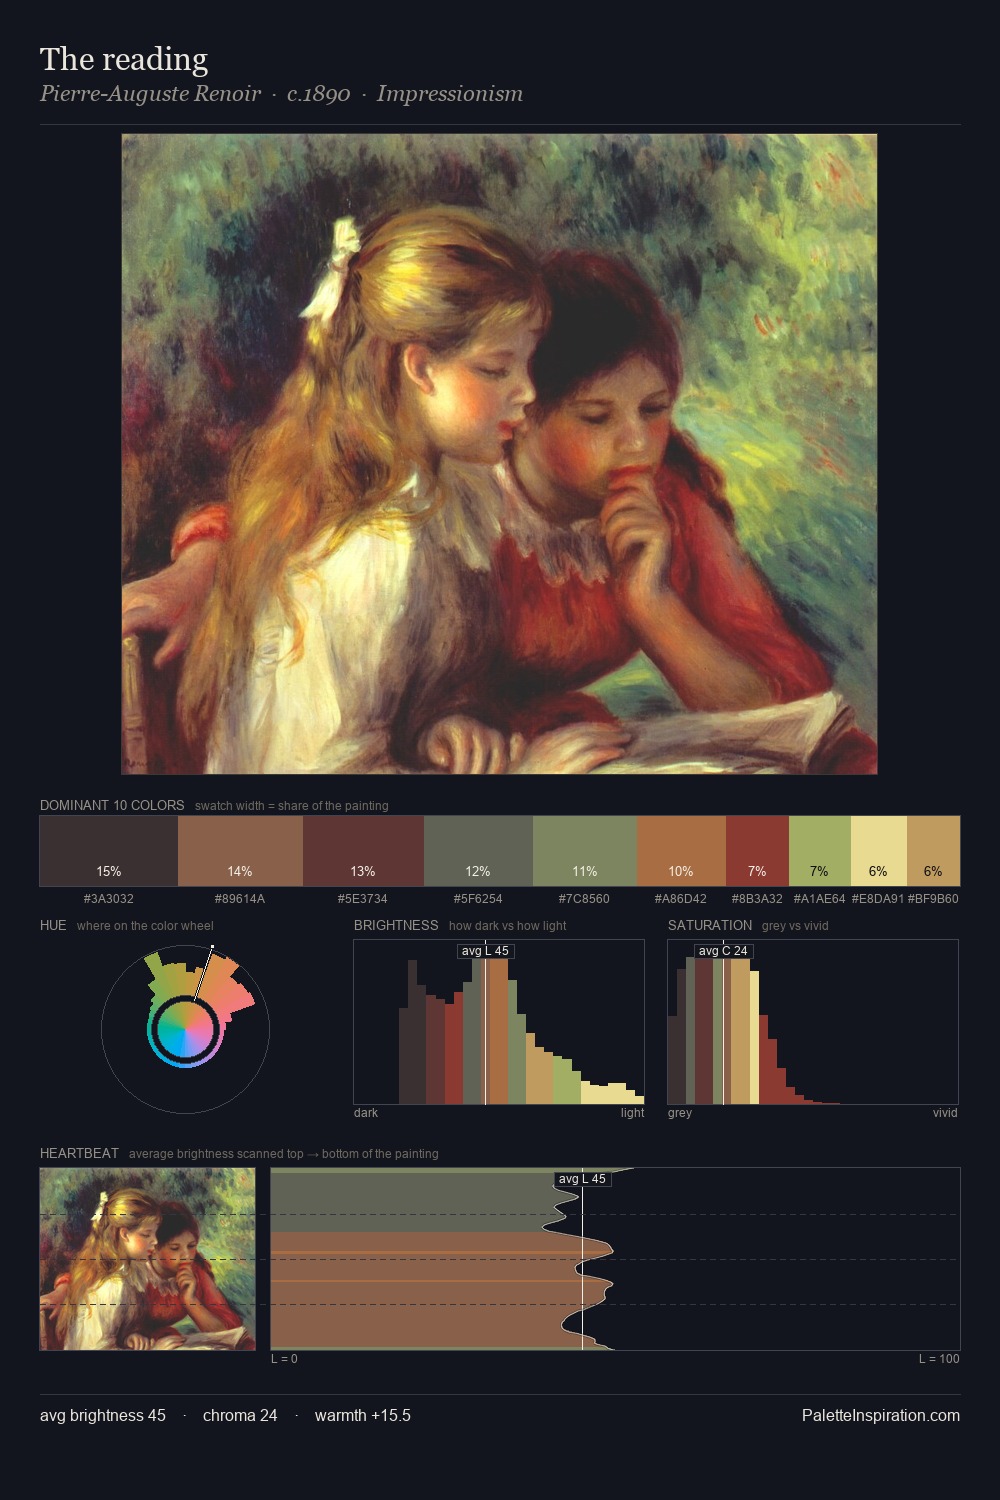Click the '#A1AE64' hex code label

pos(820,898)
